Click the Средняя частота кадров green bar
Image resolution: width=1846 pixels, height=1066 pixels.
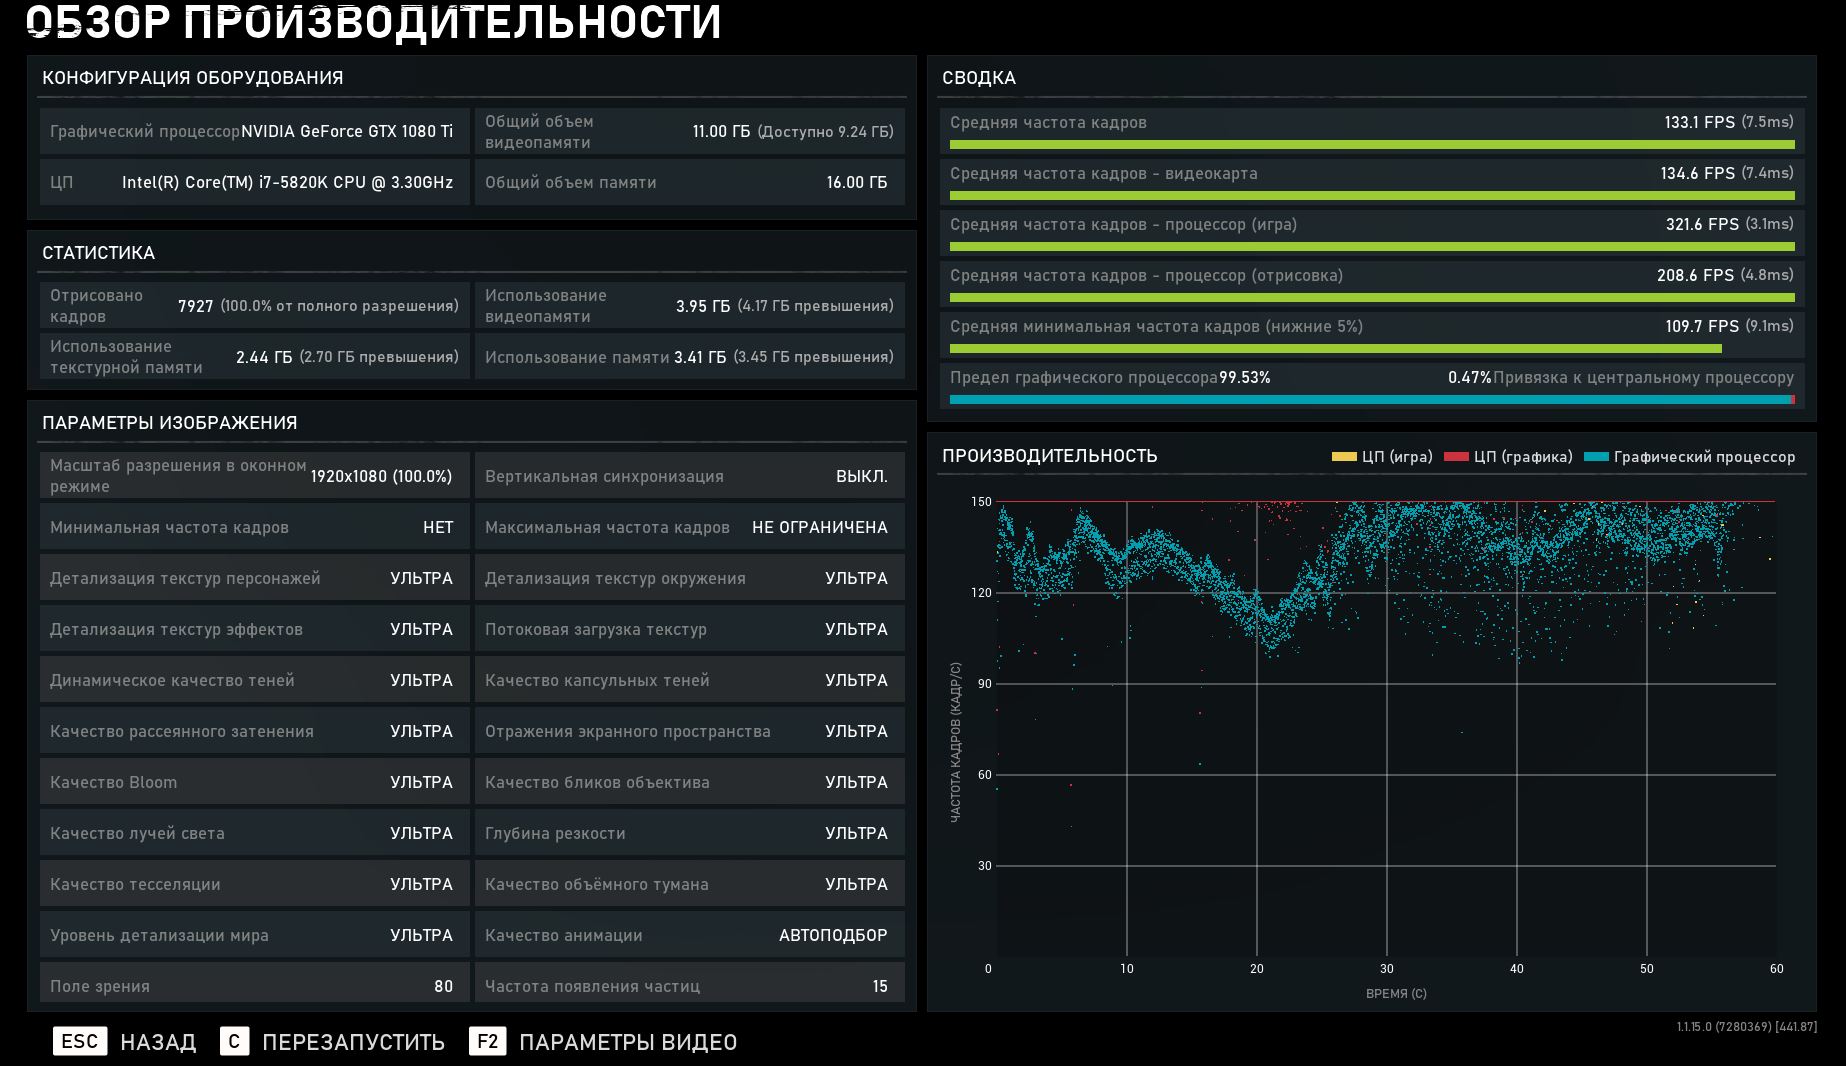tap(1371, 145)
